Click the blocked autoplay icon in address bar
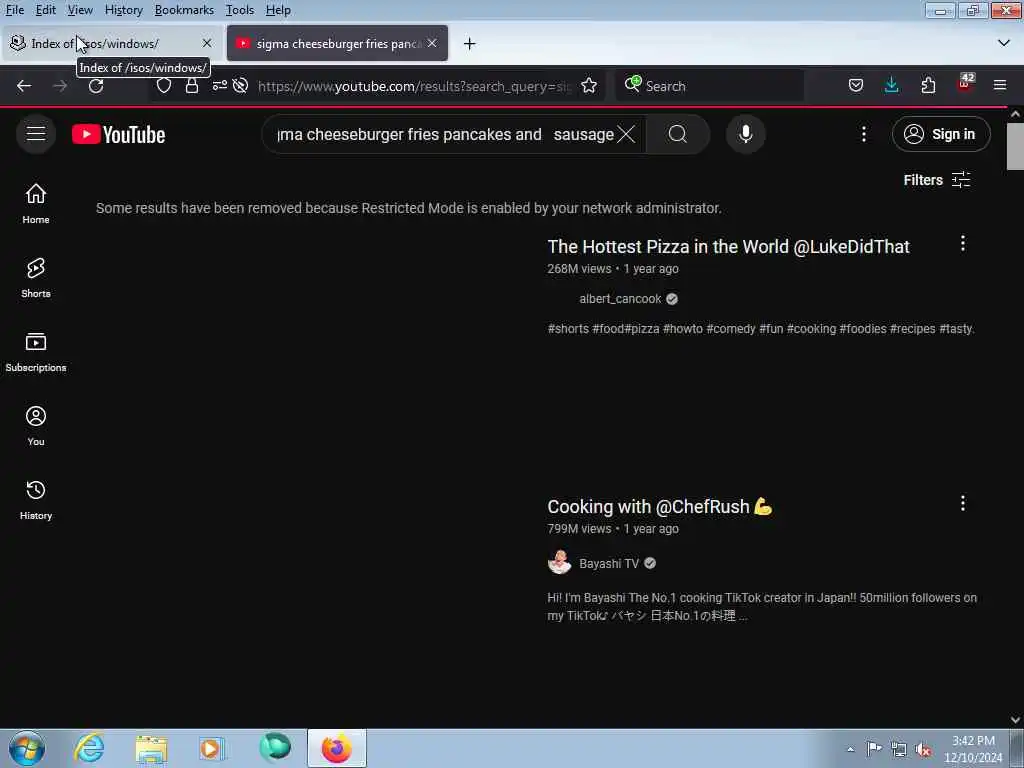This screenshot has width=1024, height=768. [240, 86]
